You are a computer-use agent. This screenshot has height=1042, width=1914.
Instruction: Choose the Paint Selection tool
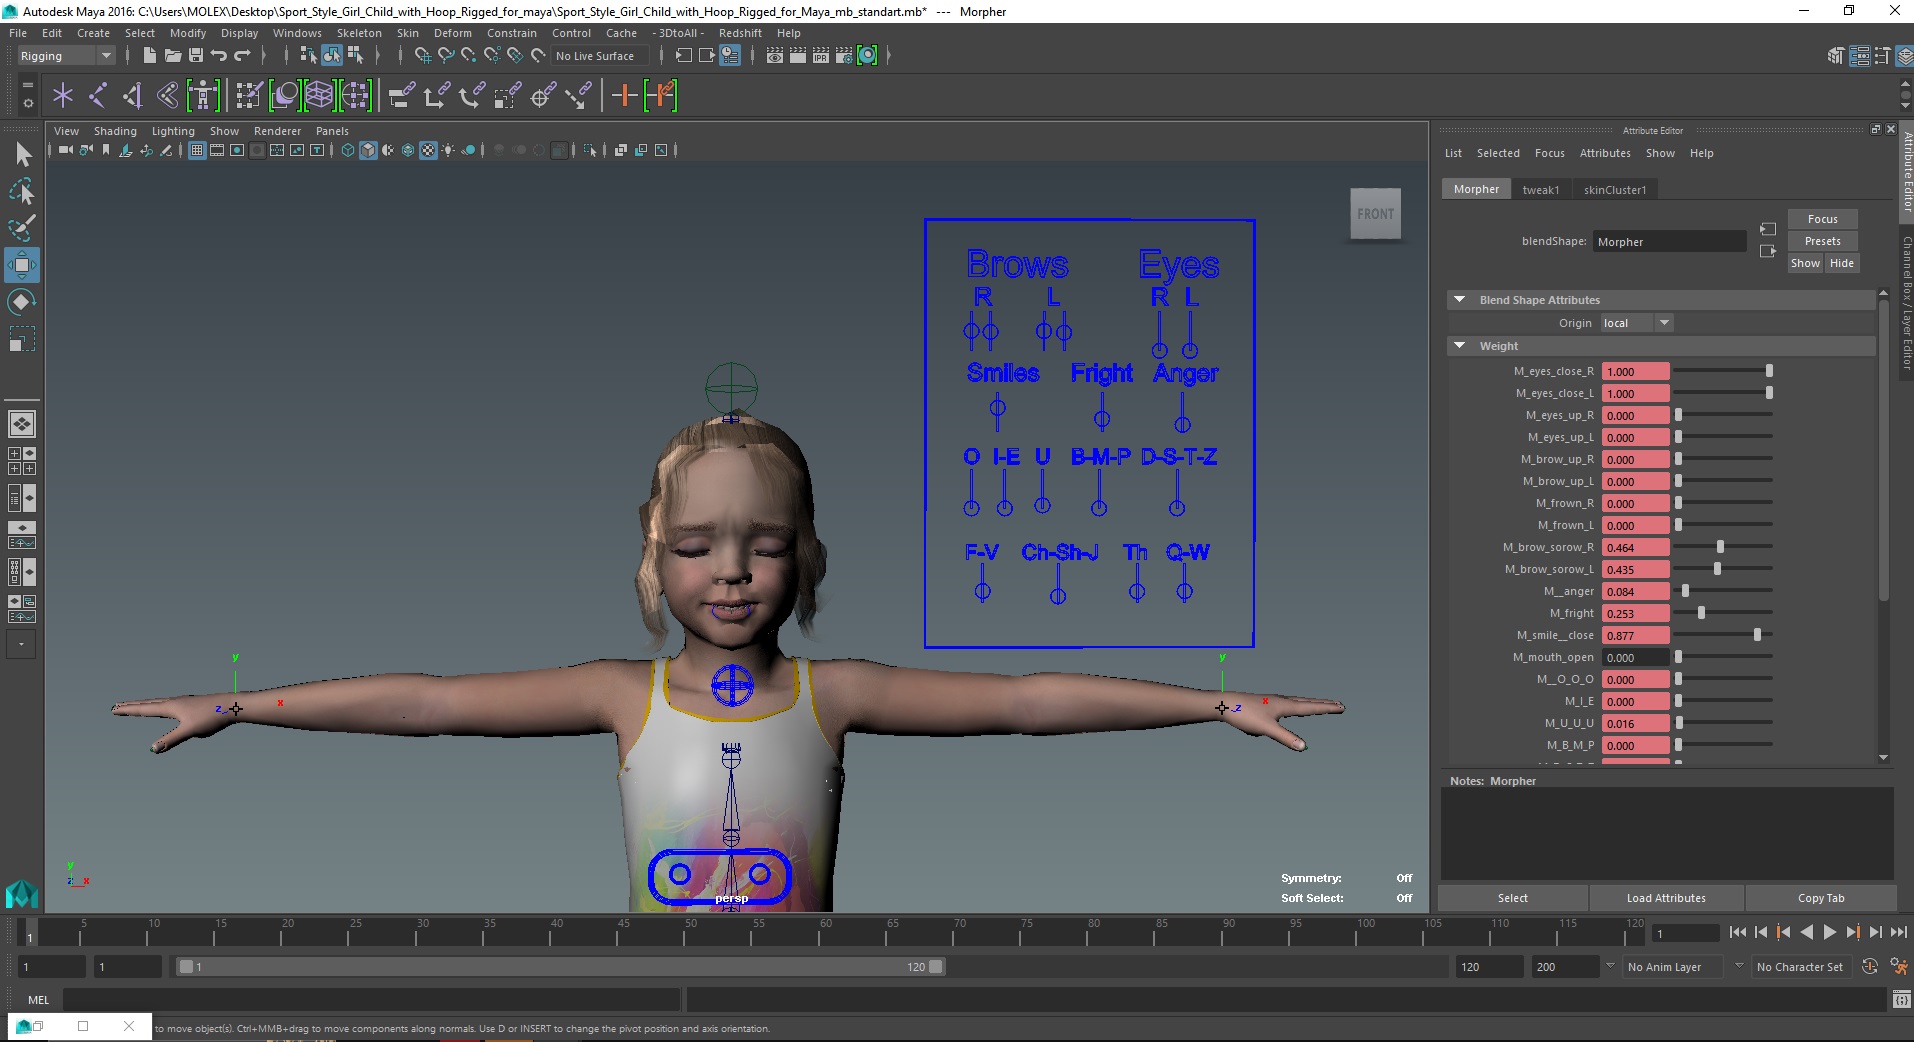pos(22,228)
